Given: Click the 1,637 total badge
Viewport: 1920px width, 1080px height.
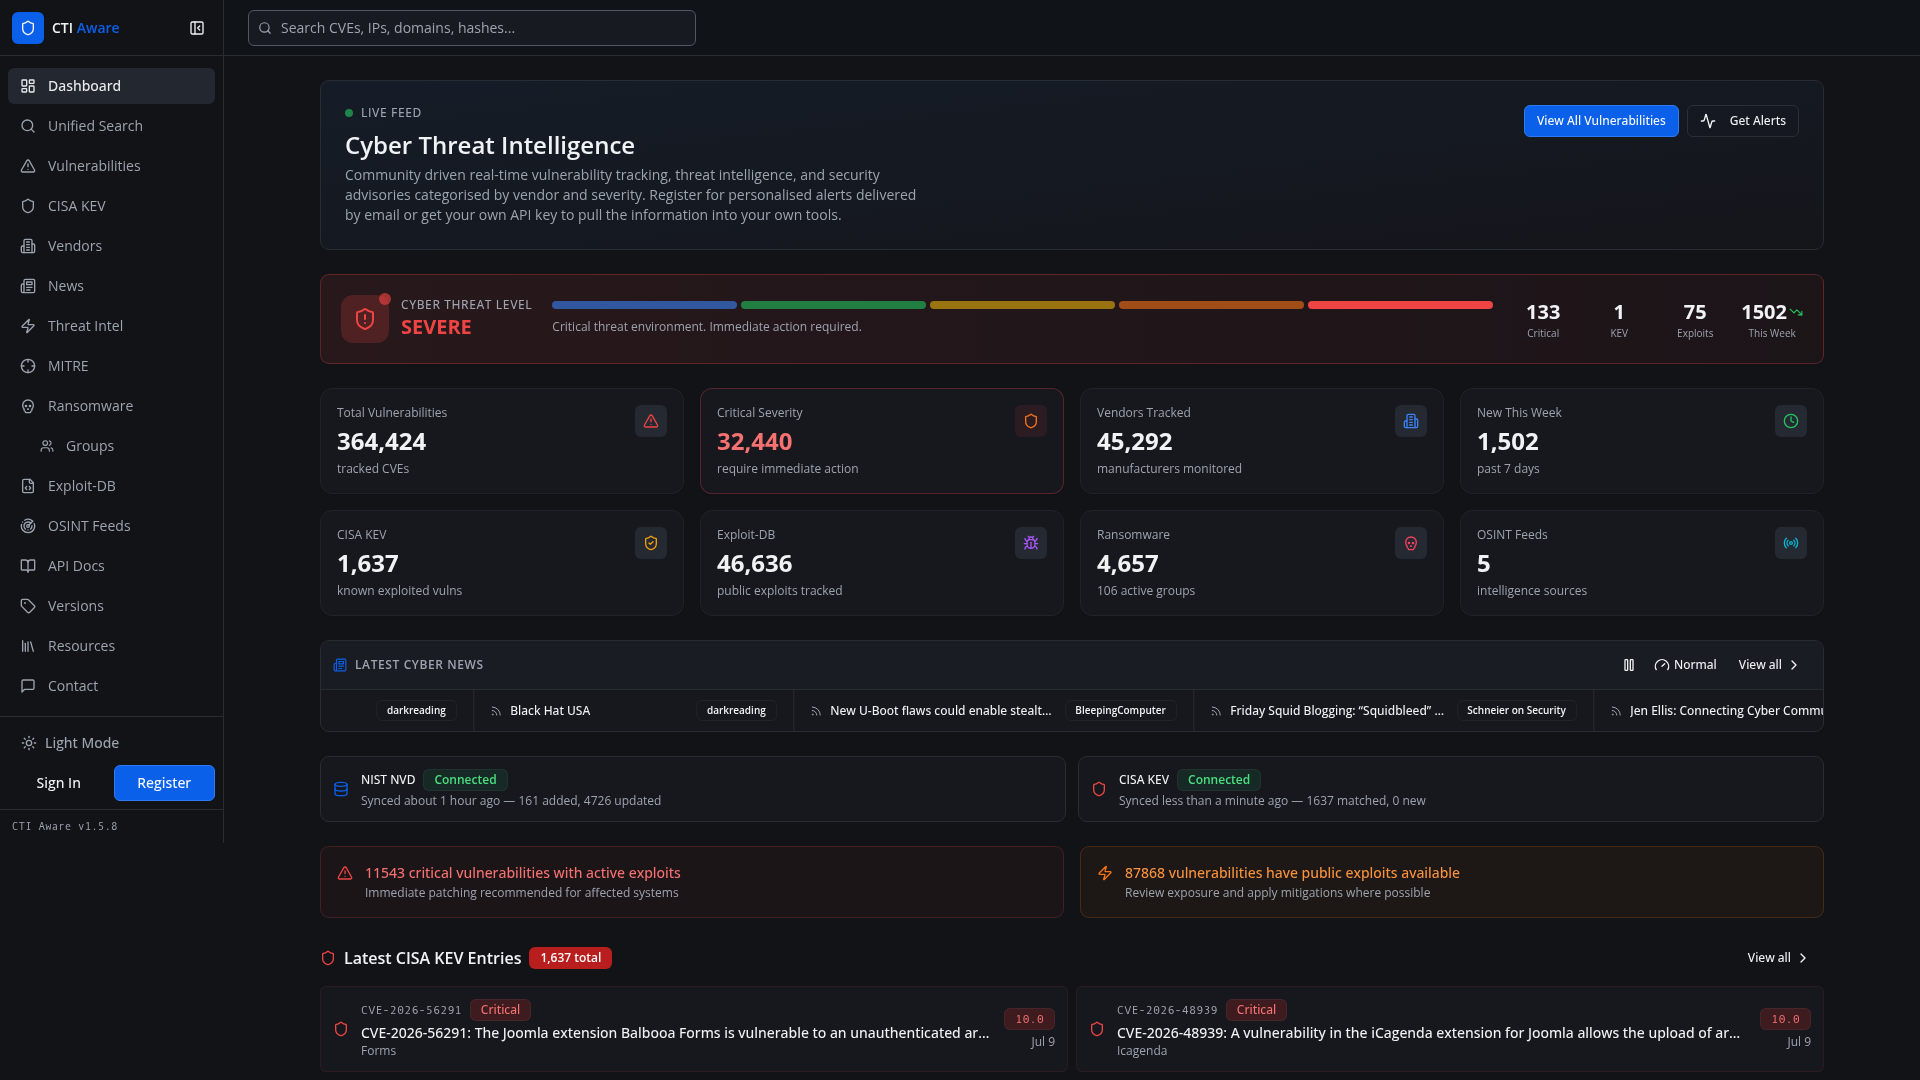Looking at the screenshot, I should click(x=570, y=958).
